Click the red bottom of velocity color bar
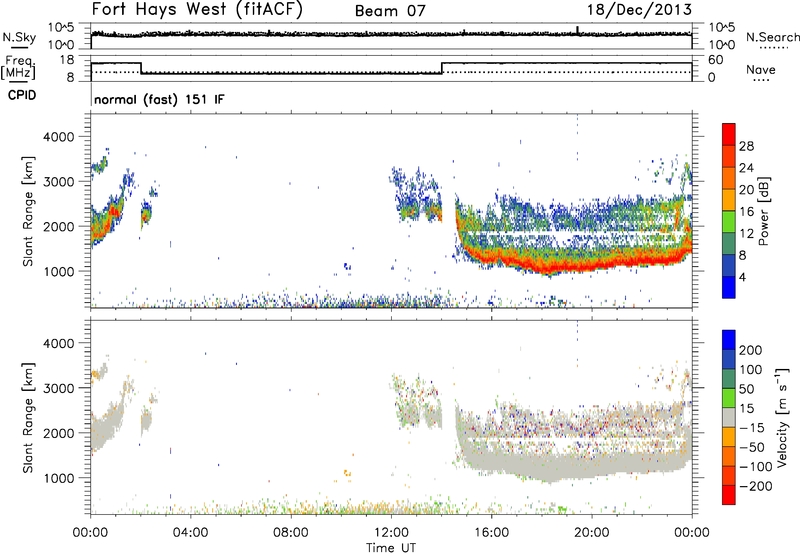The image size is (800, 554). click(x=729, y=495)
